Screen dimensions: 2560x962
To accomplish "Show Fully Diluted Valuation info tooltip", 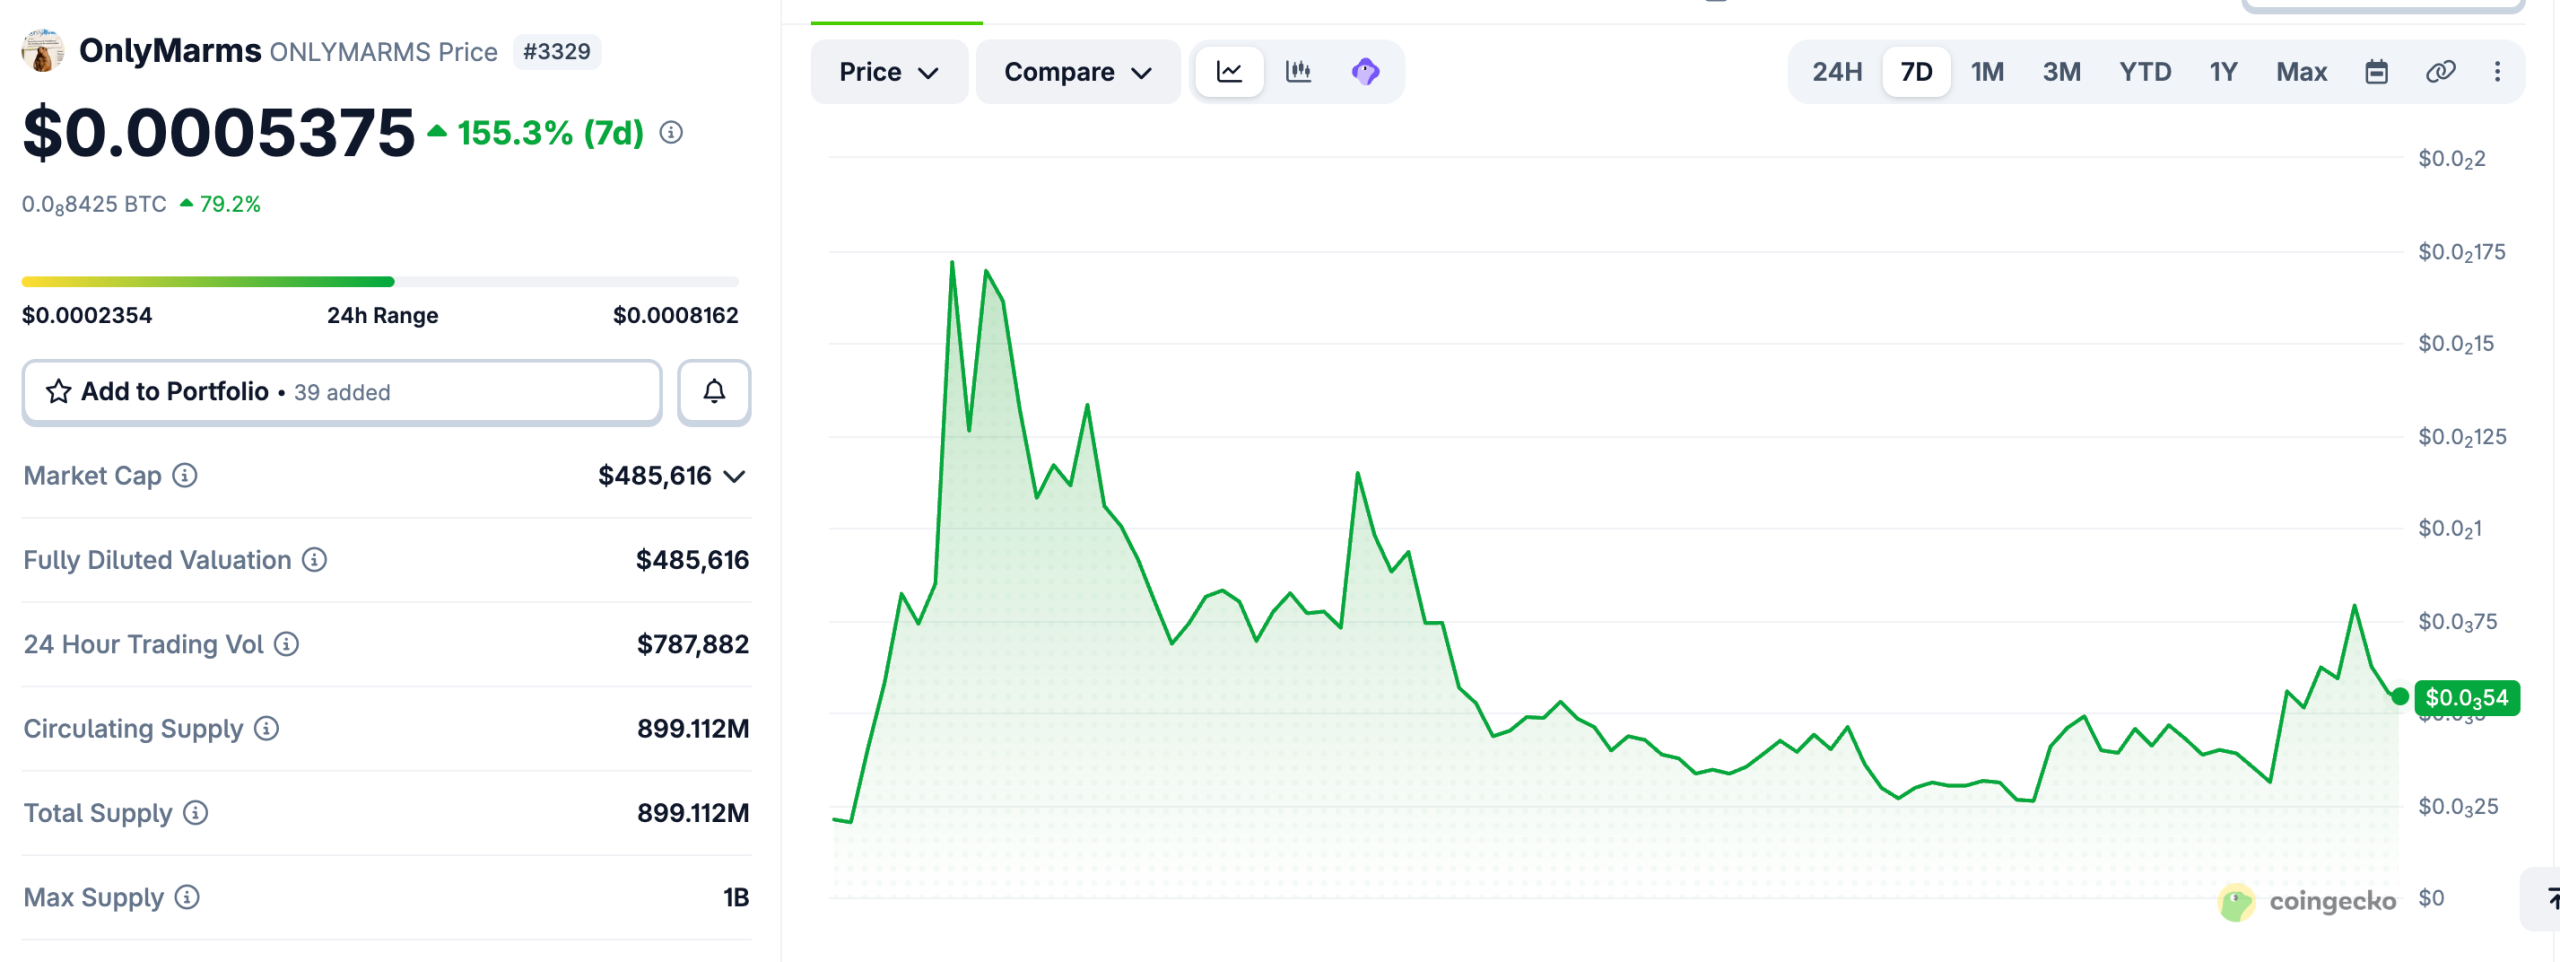I will [315, 560].
